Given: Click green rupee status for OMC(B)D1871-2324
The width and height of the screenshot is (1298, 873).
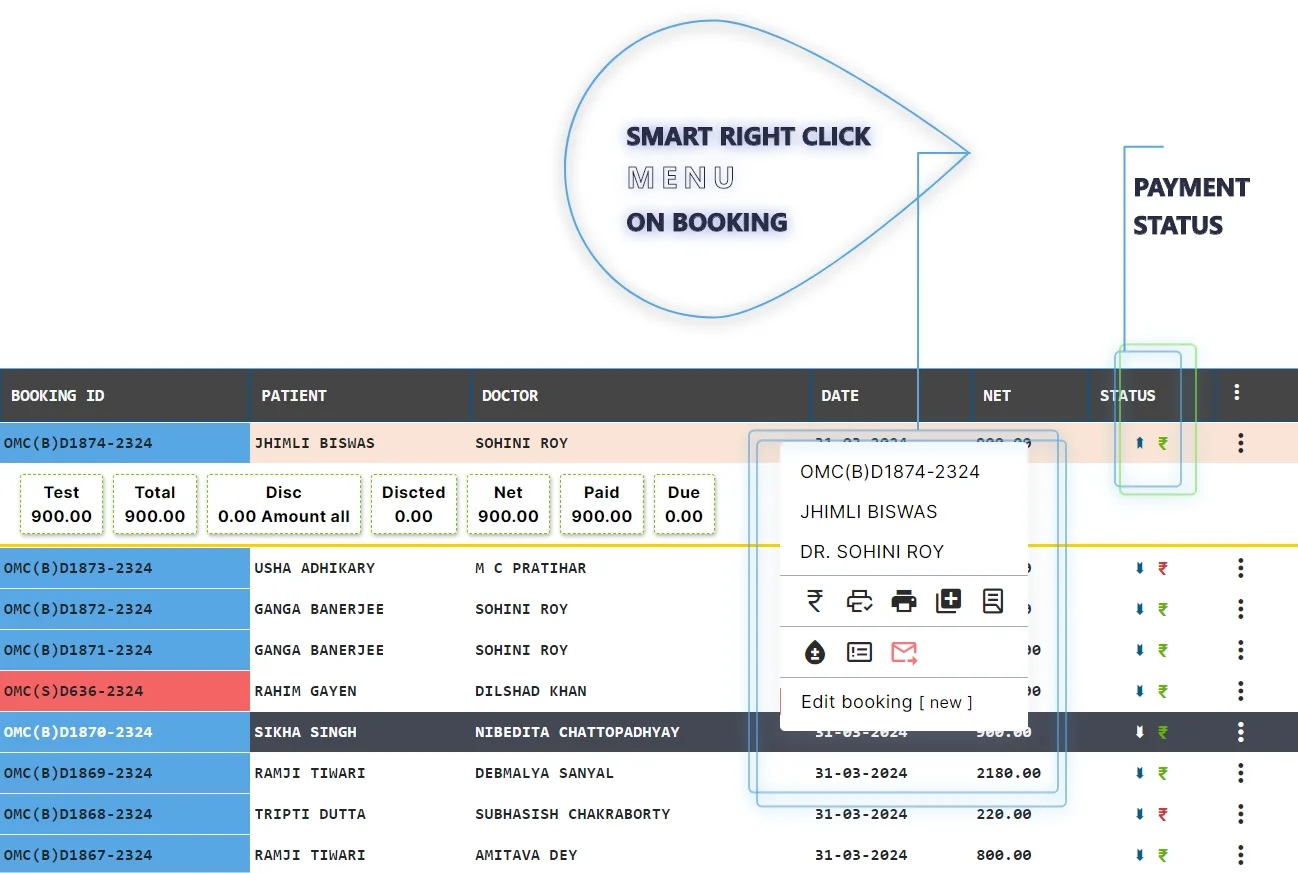Looking at the screenshot, I should (x=1163, y=650).
